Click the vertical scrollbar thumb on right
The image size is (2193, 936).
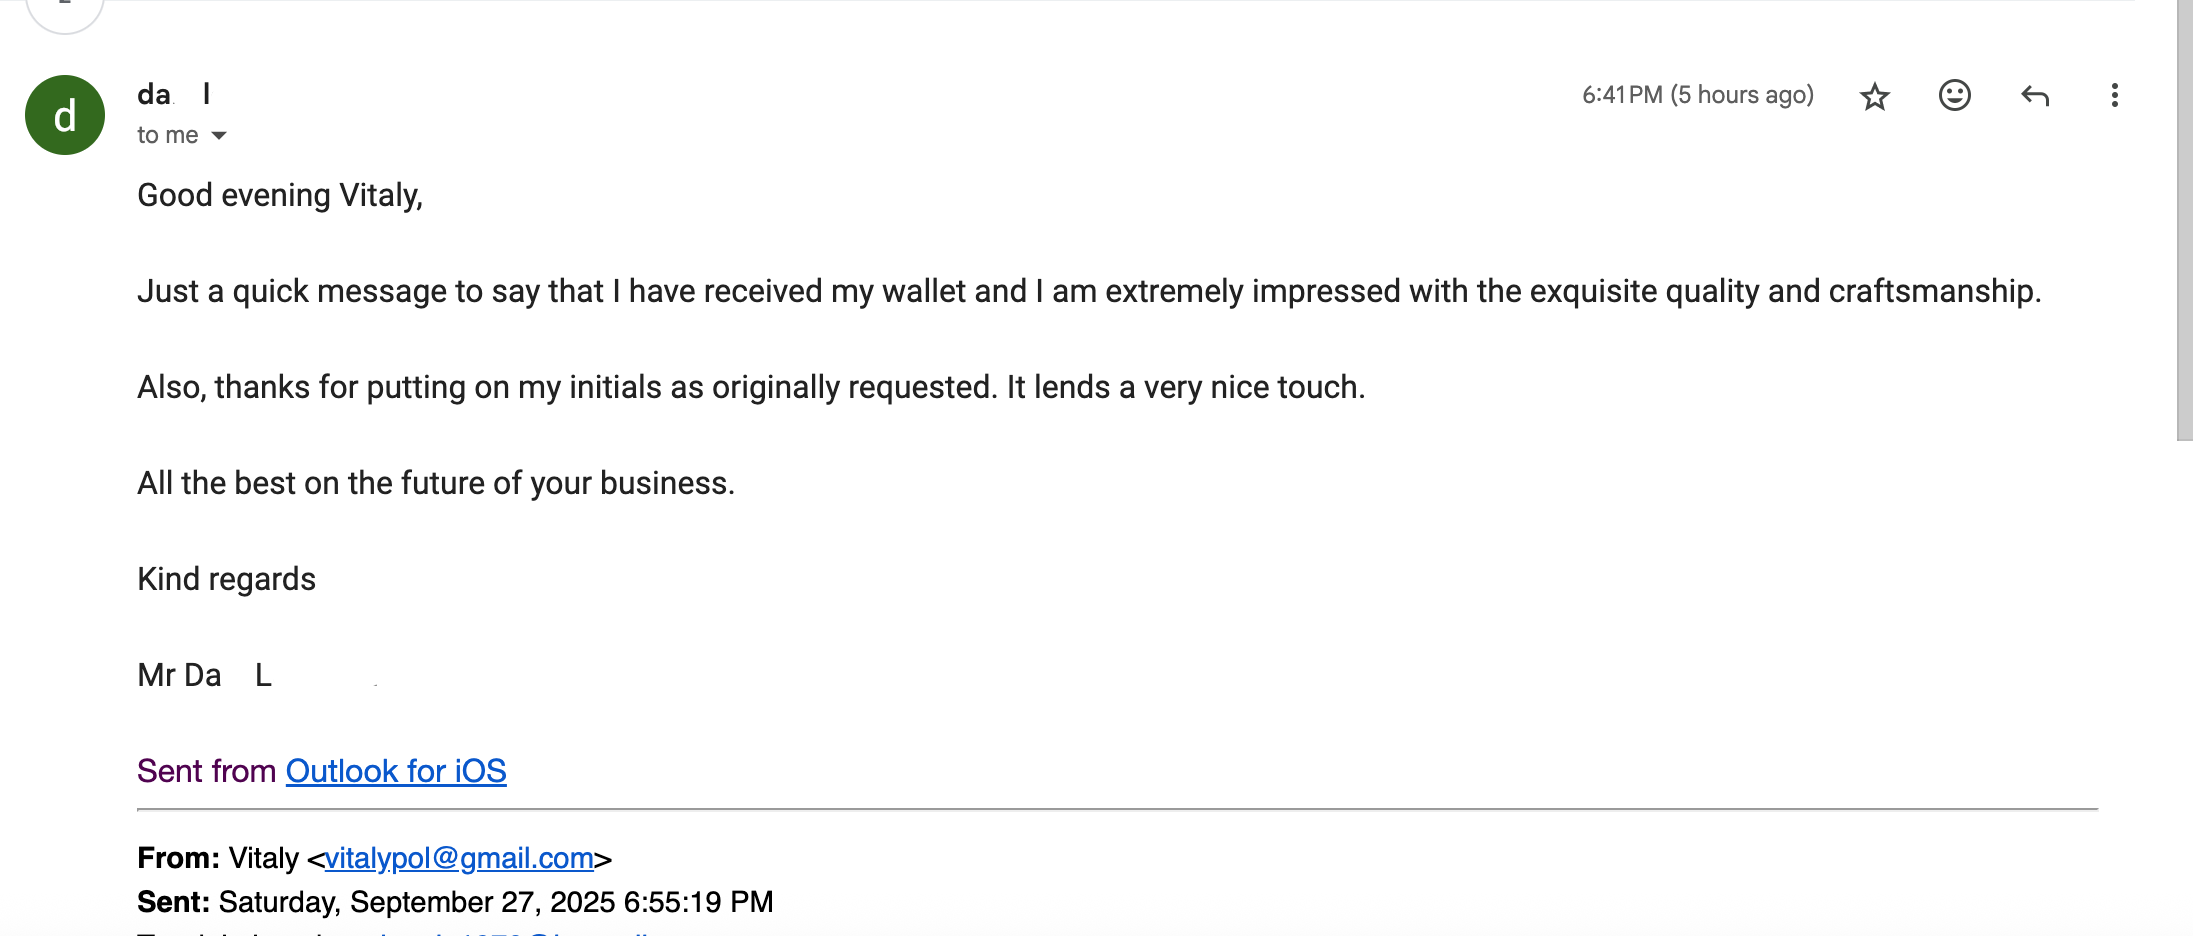click(x=2184, y=220)
